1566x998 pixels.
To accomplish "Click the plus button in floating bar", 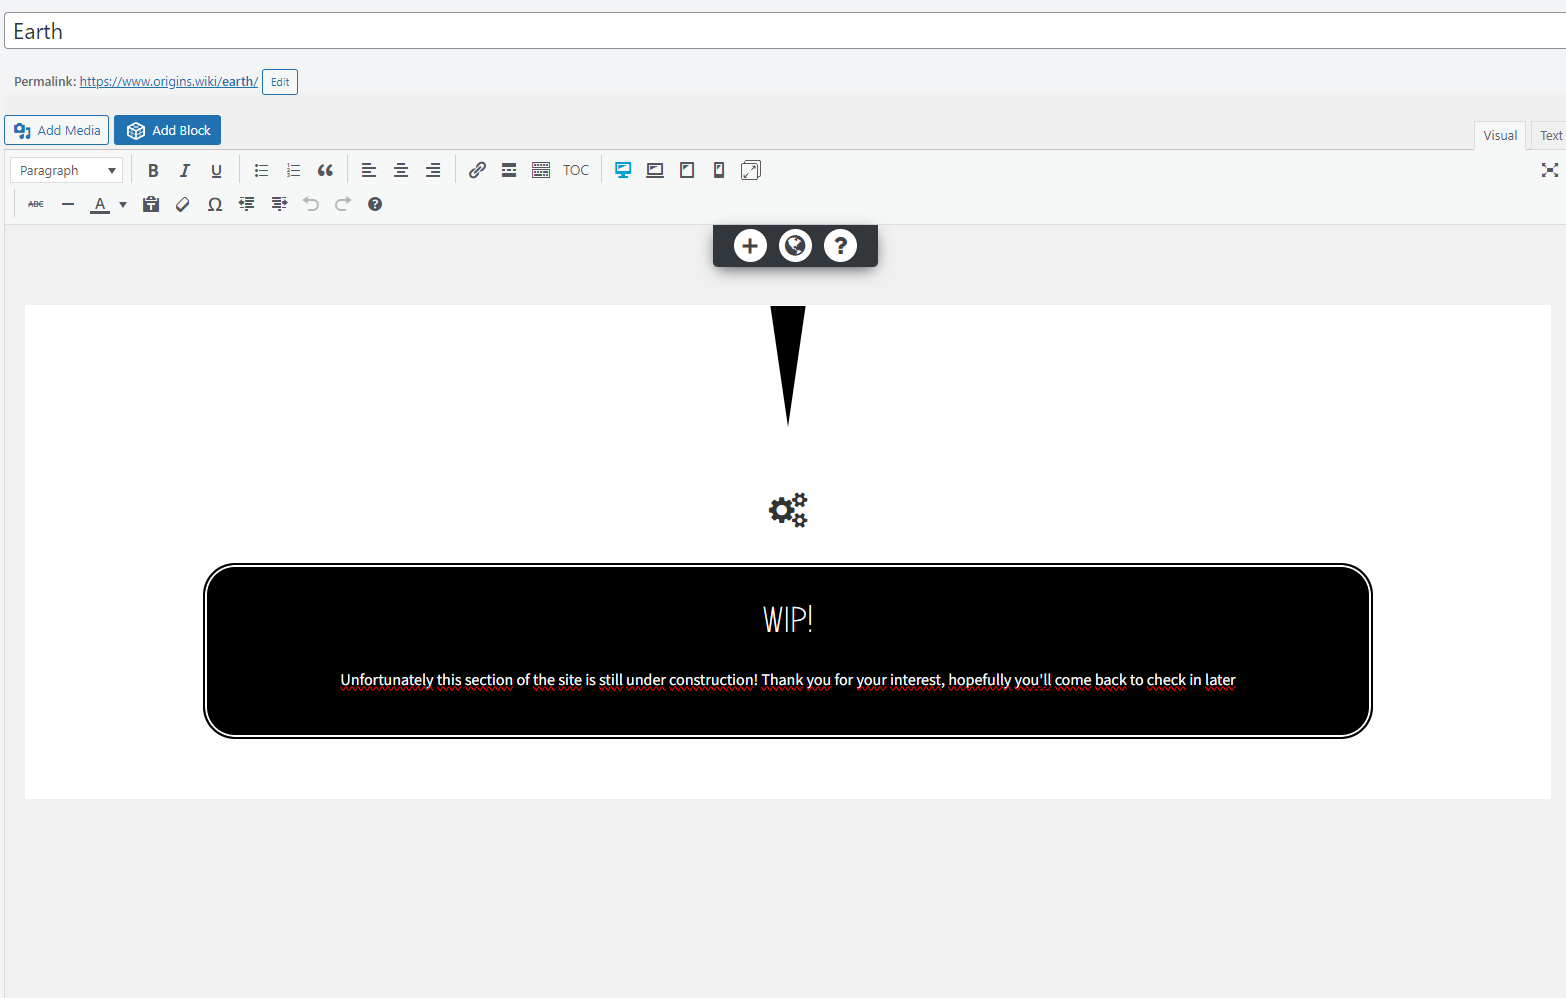I will click(x=750, y=246).
